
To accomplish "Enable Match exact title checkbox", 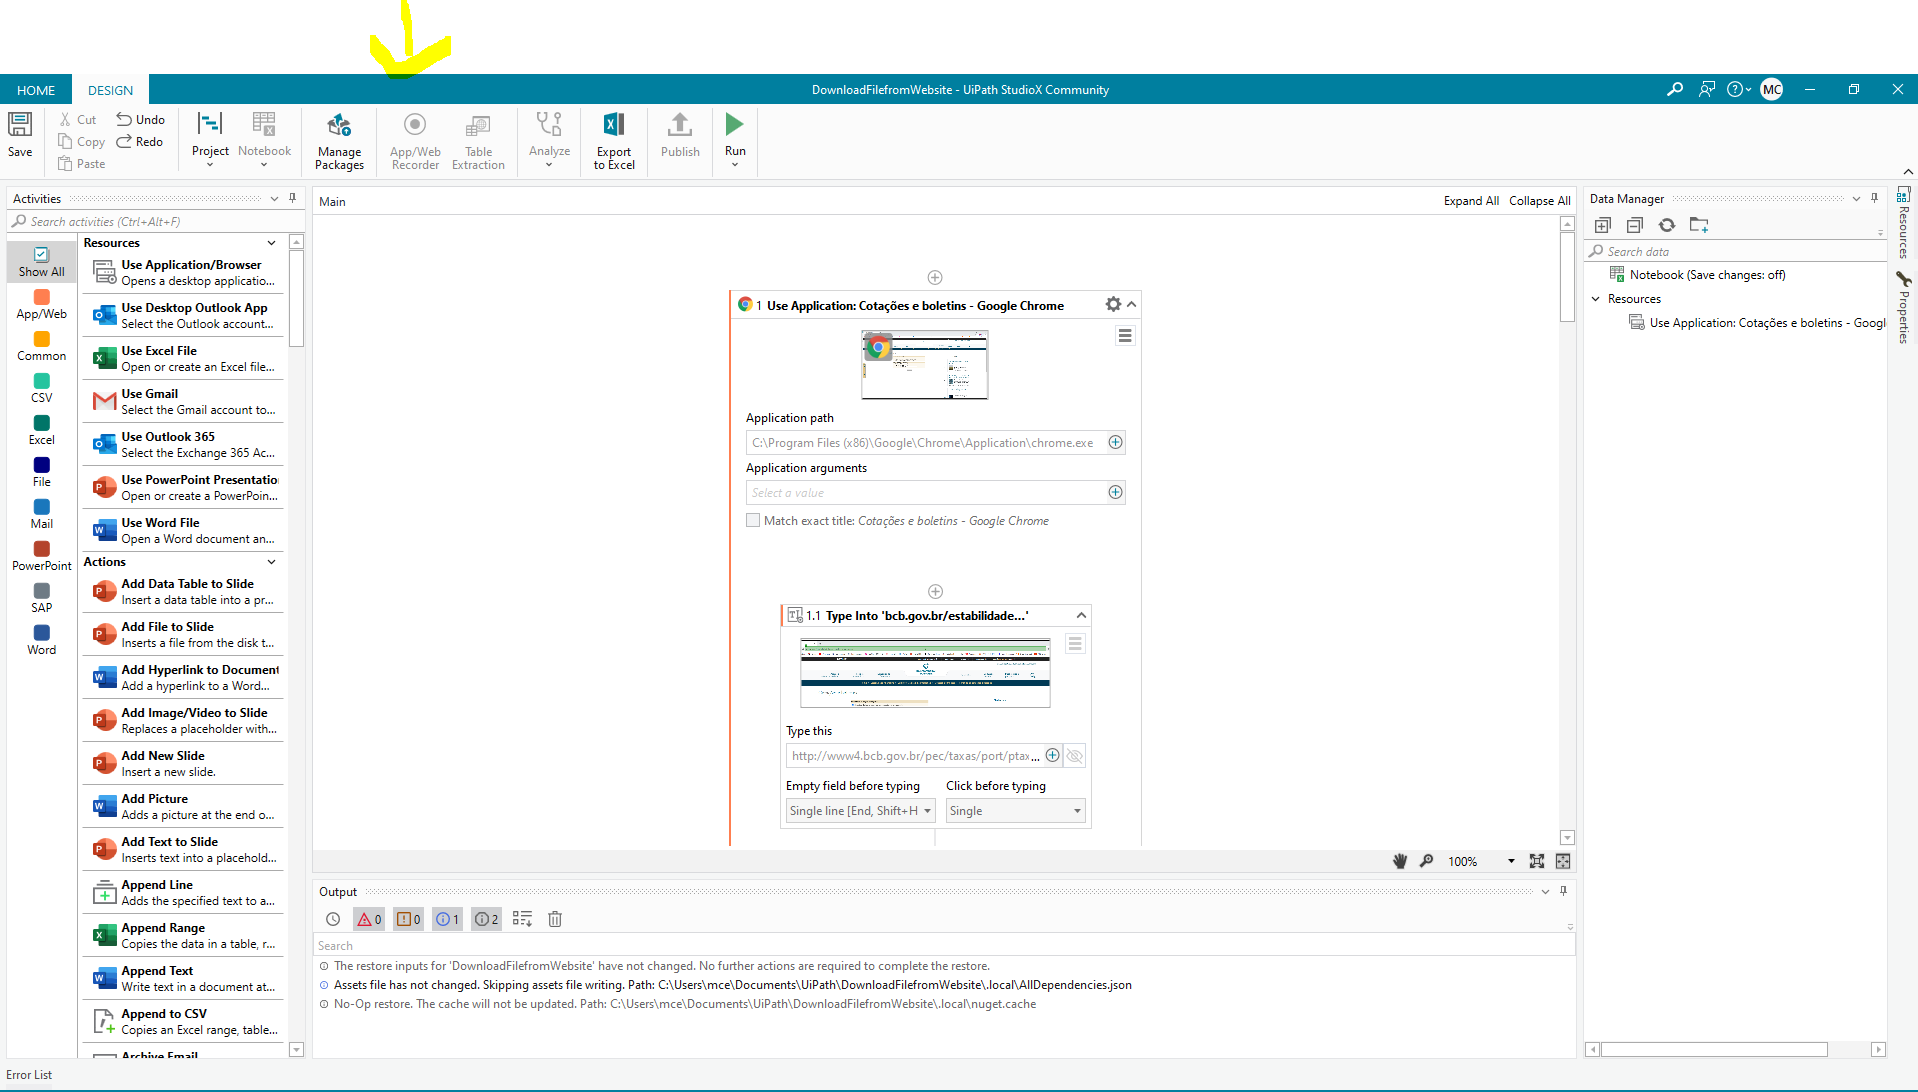I will pos(753,520).
